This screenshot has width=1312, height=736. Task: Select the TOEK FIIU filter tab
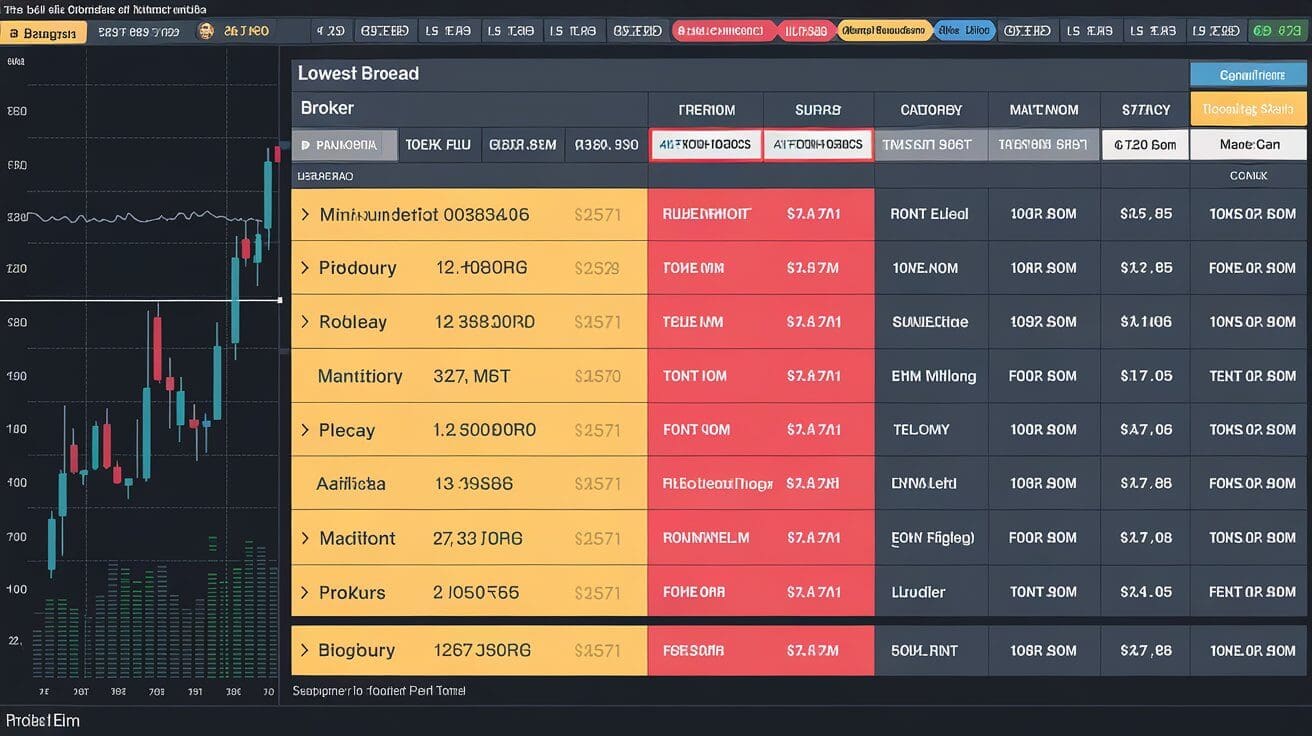pyautogui.click(x=438, y=145)
